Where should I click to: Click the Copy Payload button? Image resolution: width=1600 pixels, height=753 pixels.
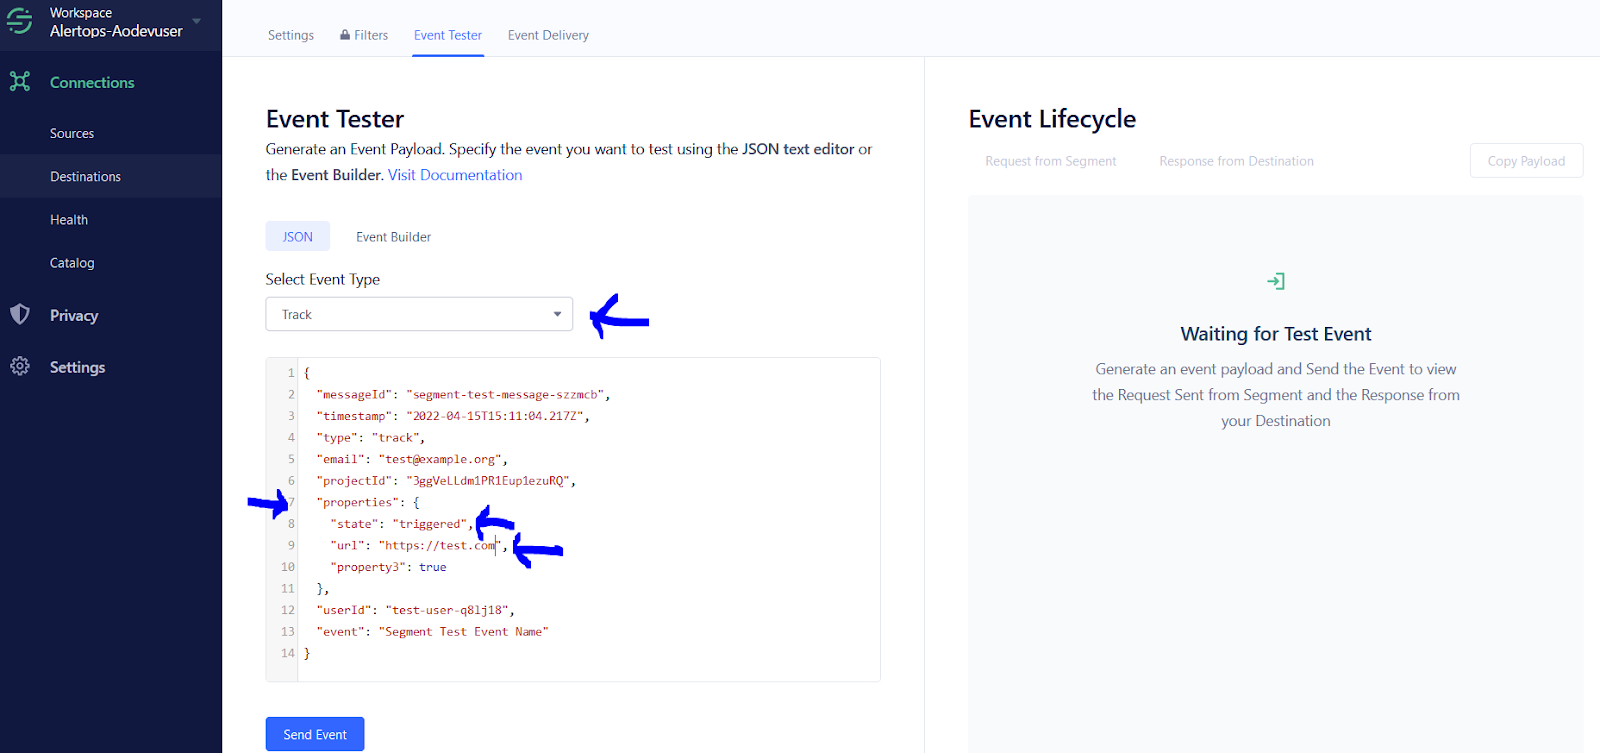[1526, 161]
